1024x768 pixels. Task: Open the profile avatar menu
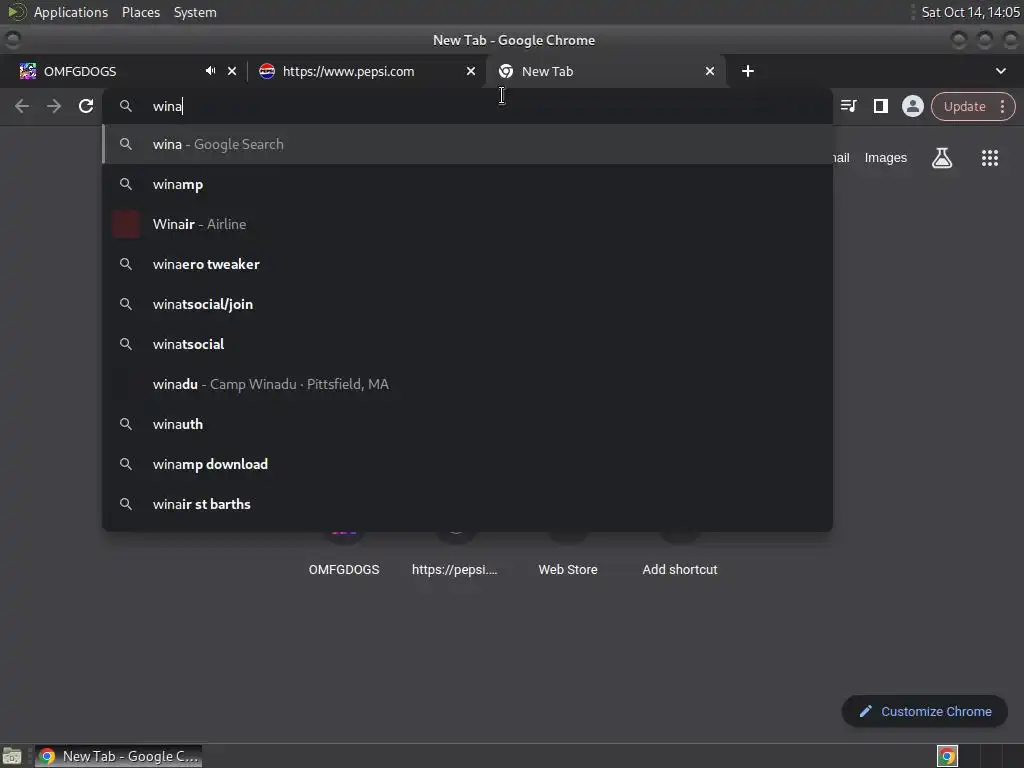pos(912,106)
